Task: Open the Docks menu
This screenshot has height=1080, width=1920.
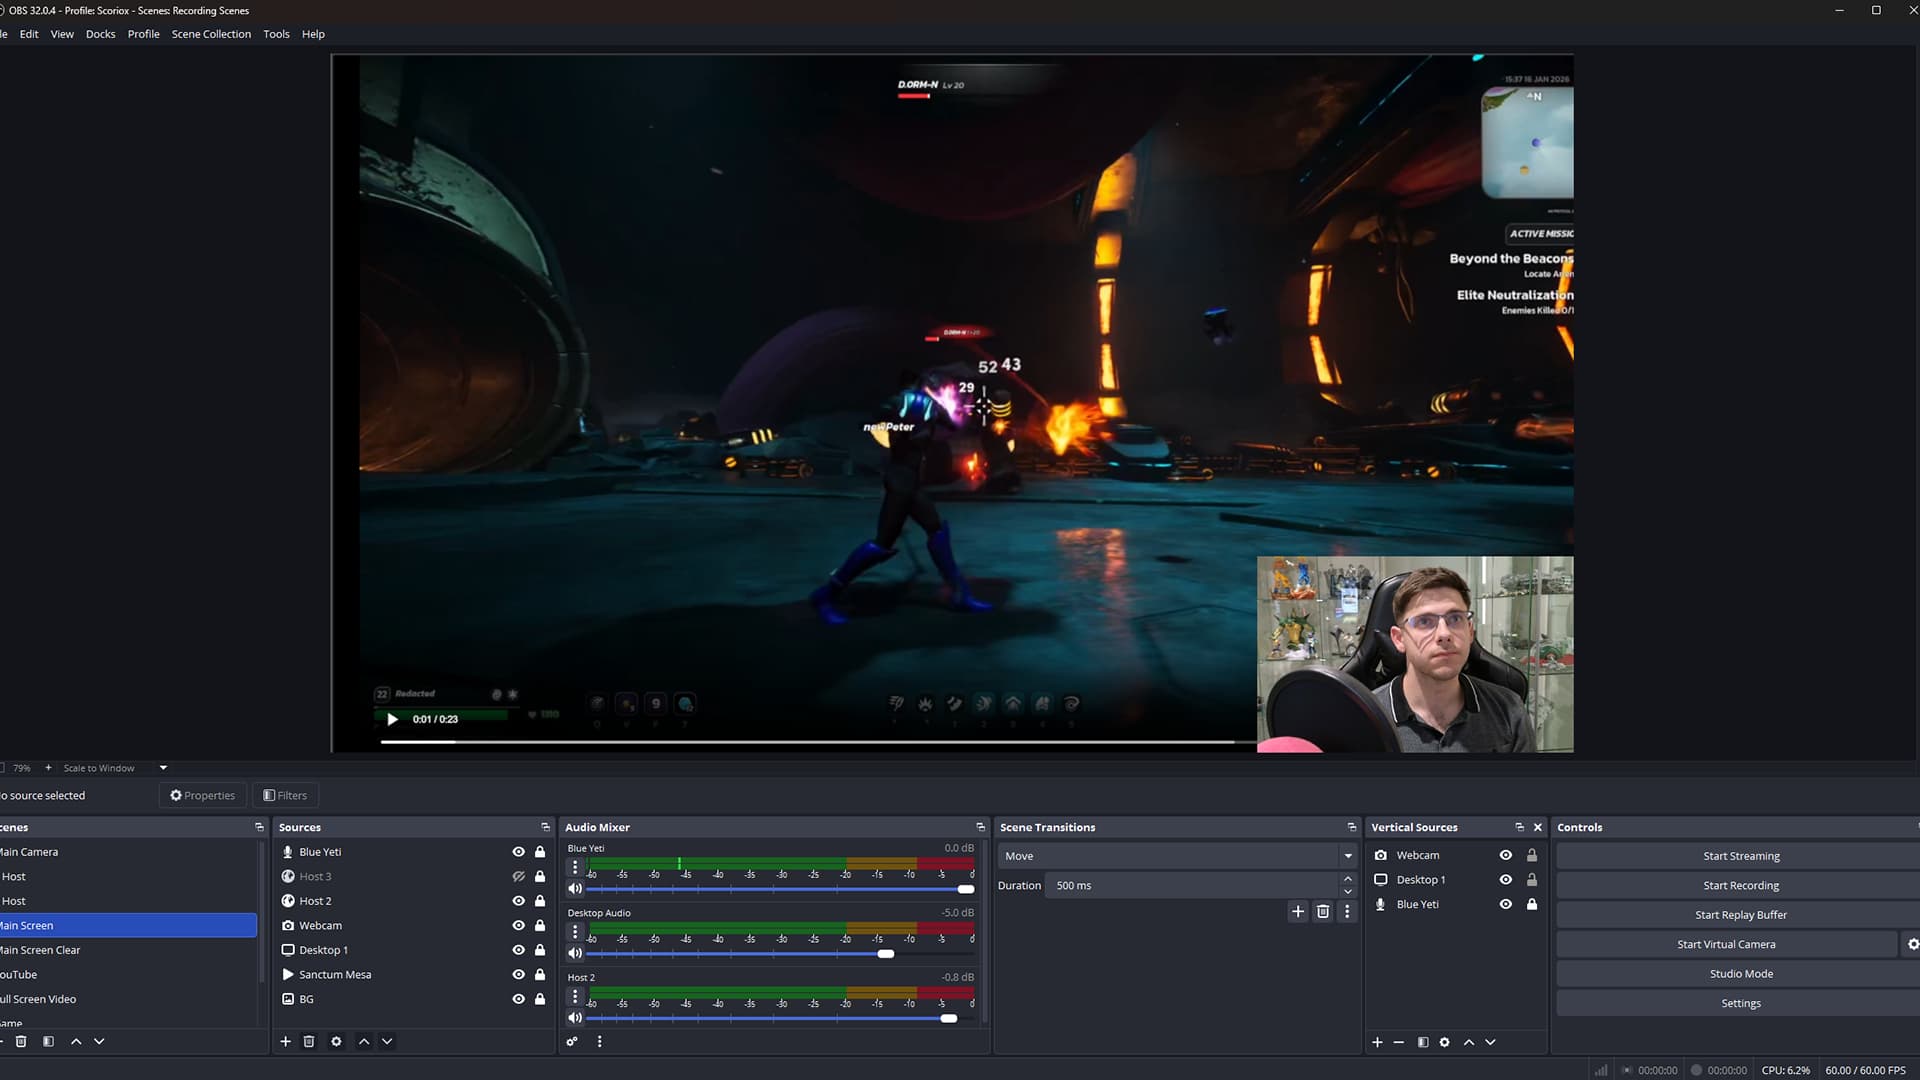Action: (100, 33)
